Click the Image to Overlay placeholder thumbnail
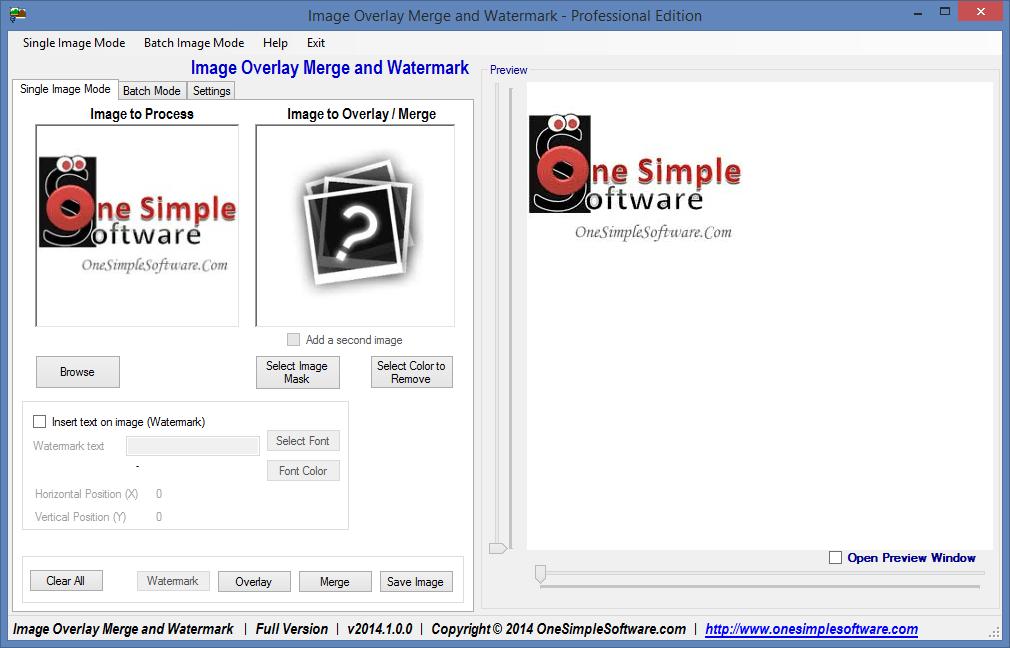This screenshot has height=648, width=1010. tap(355, 225)
